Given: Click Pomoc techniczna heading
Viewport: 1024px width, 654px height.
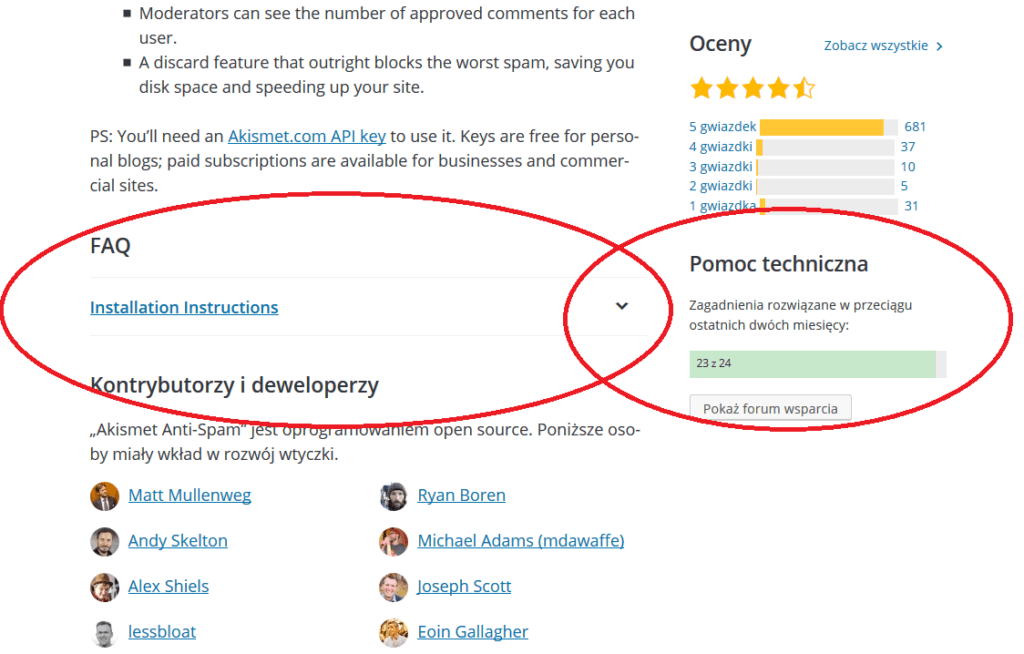Looking at the screenshot, I should tap(778, 264).
